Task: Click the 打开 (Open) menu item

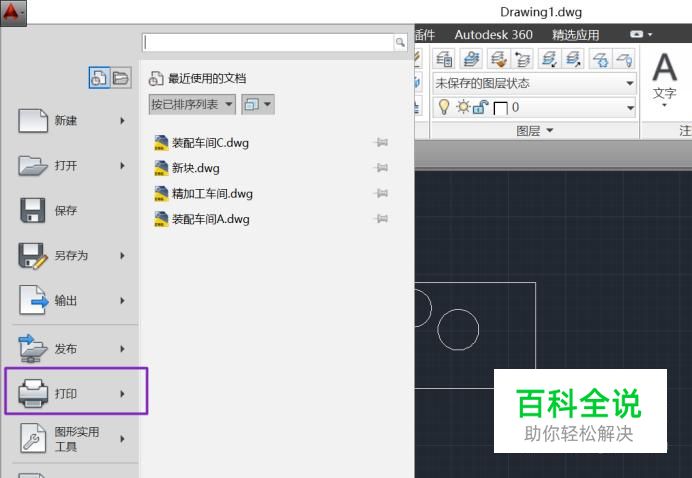Action: coord(73,166)
